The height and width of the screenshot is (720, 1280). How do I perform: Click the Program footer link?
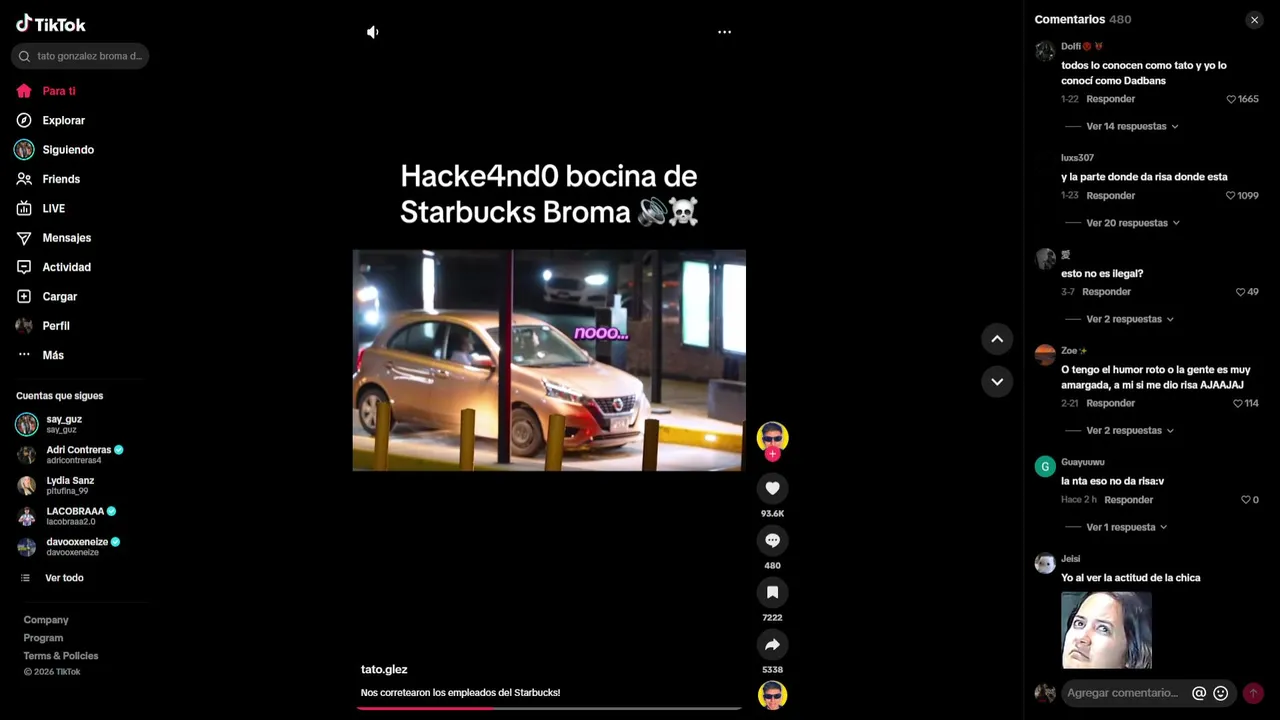click(x=43, y=638)
